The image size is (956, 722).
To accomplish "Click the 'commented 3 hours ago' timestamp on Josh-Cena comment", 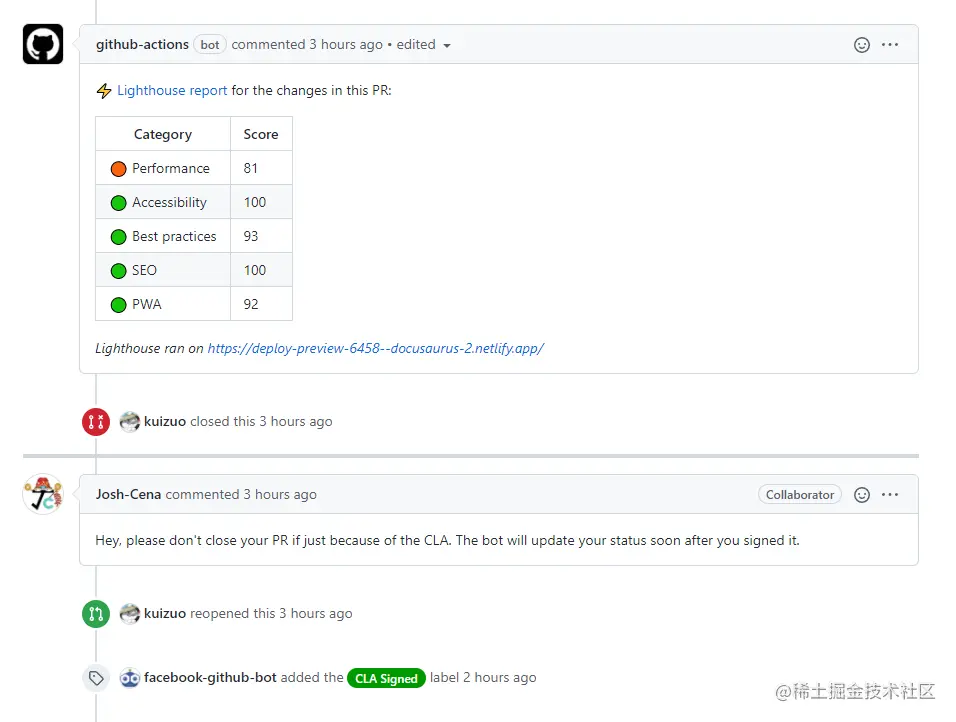I will coord(241,495).
